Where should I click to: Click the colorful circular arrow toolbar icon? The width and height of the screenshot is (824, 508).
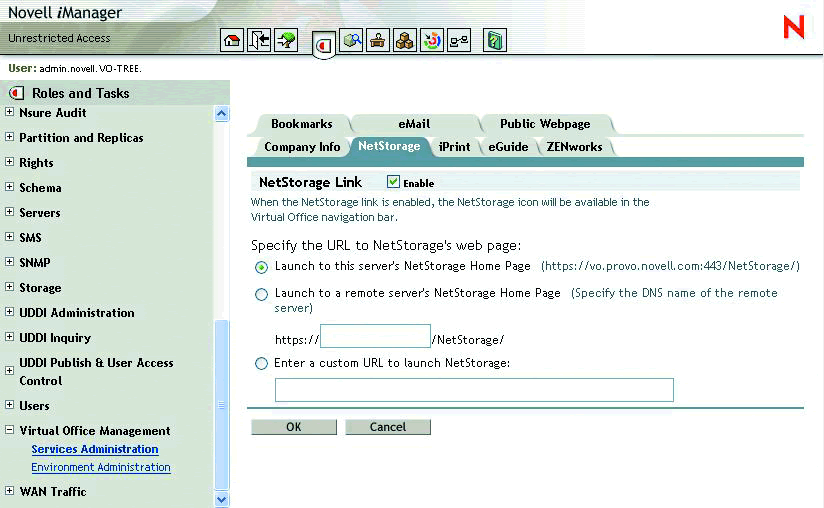coord(432,40)
